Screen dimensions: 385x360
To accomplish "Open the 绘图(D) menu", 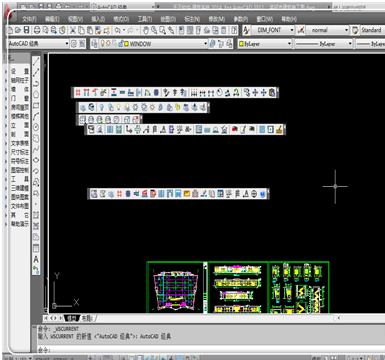I will point(168,19).
